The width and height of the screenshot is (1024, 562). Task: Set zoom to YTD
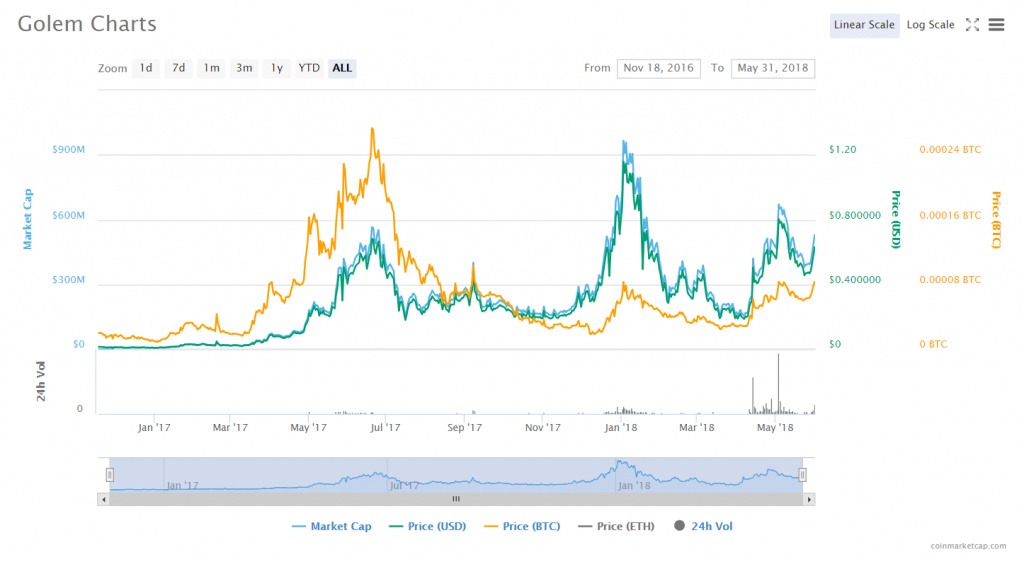(x=309, y=68)
